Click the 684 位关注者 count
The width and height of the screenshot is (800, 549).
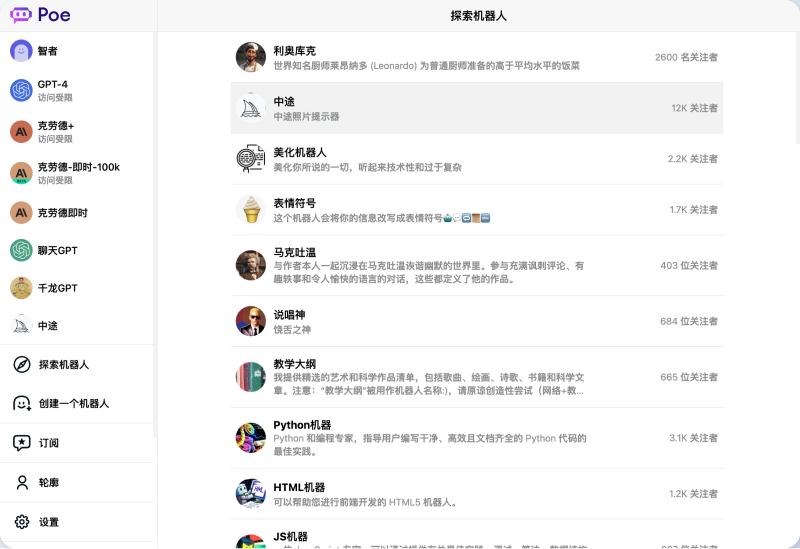689,321
